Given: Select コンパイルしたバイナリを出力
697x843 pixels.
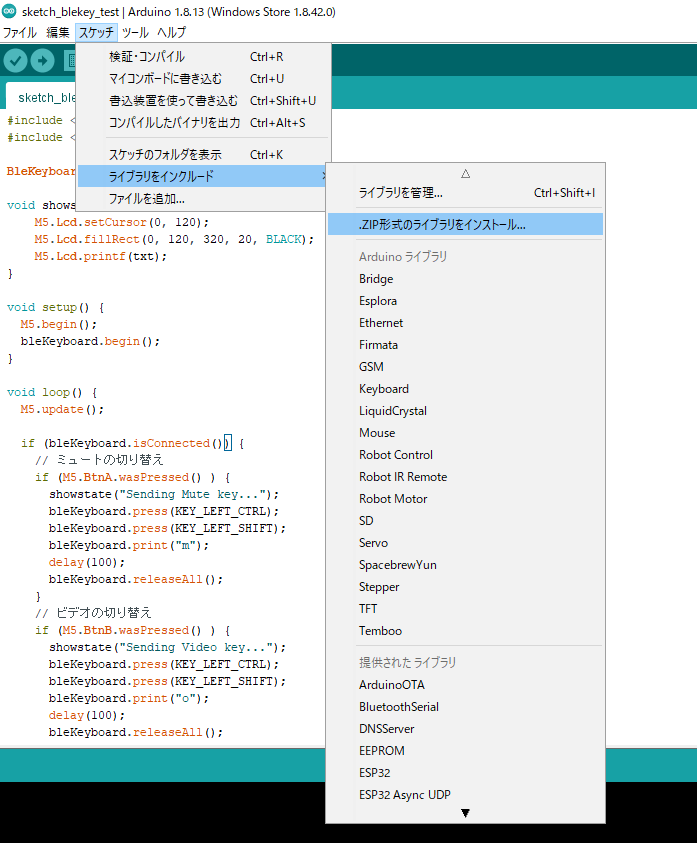Looking at the screenshot, I should tap(203, 123).
